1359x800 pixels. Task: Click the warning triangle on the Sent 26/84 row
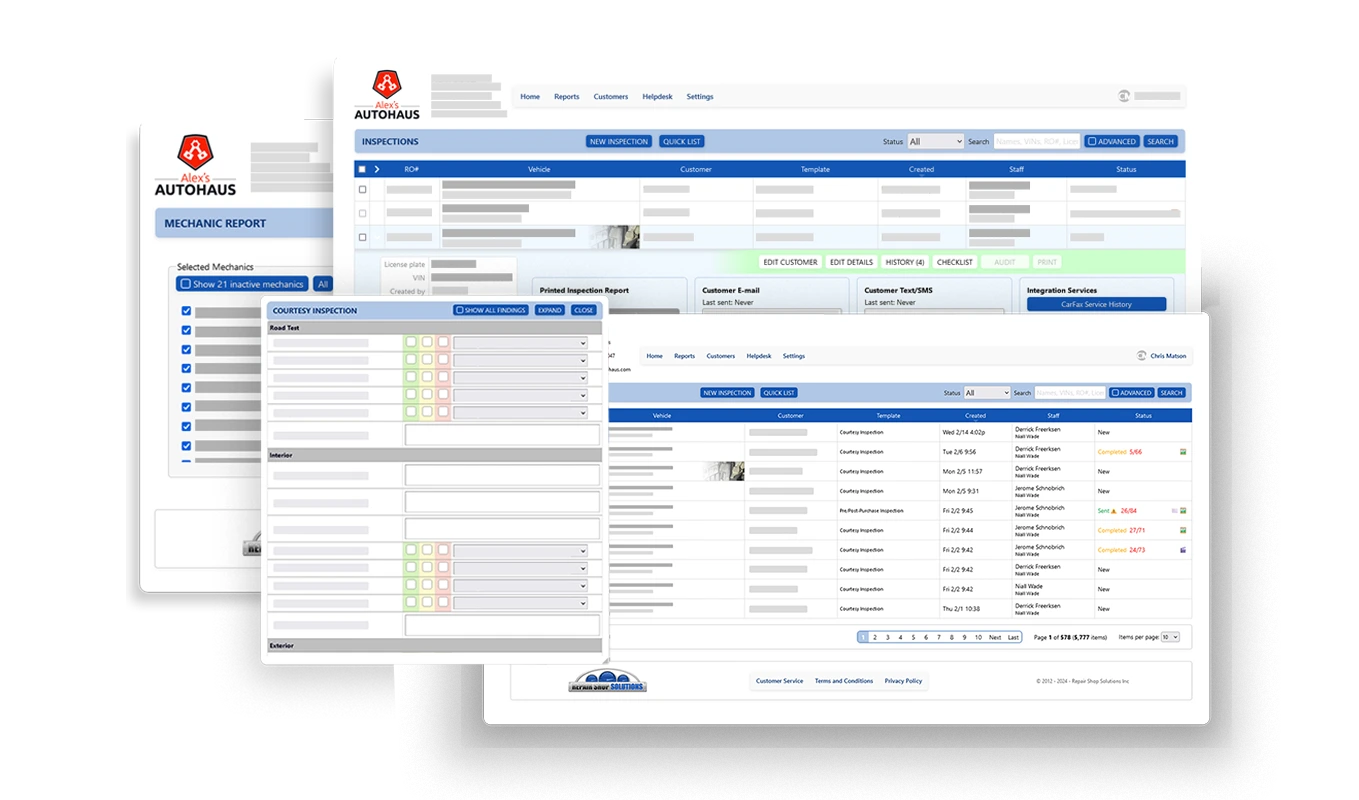tap(1114, 510)
